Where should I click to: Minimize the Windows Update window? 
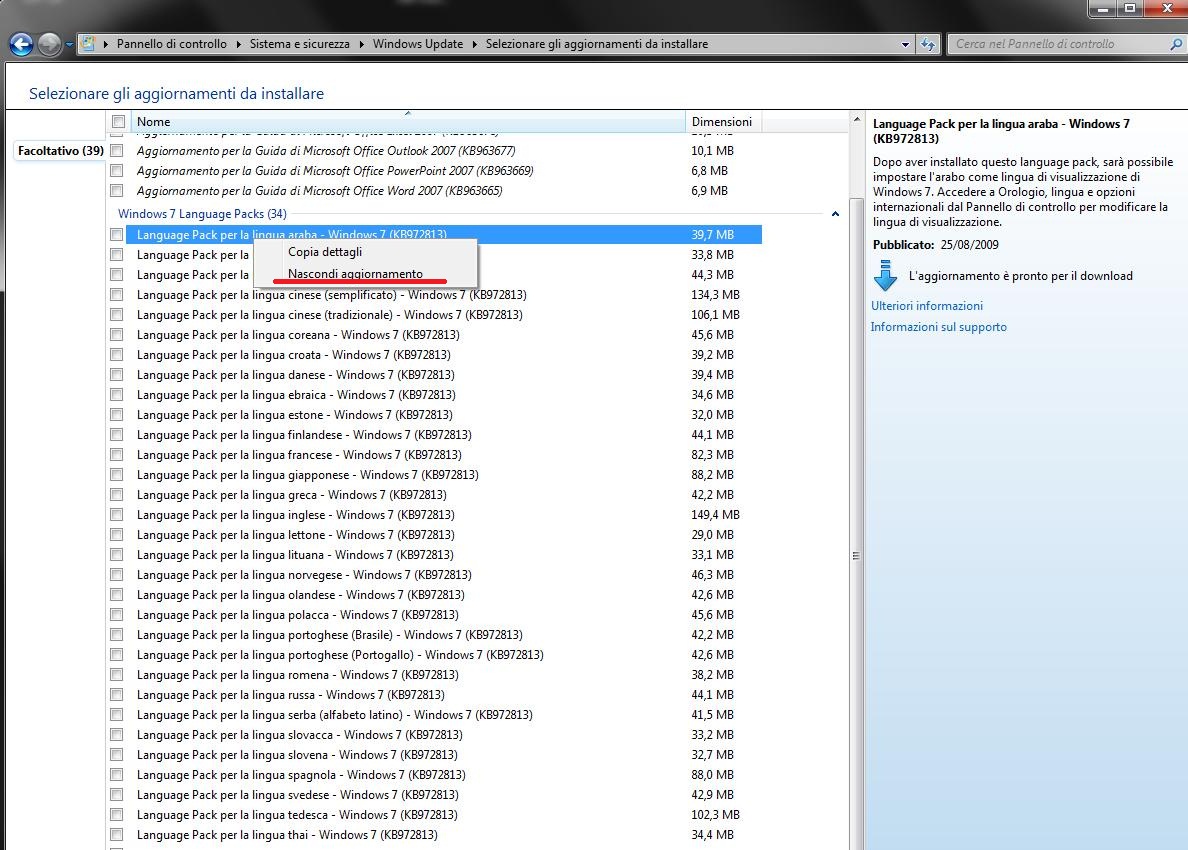[1102, 8]
